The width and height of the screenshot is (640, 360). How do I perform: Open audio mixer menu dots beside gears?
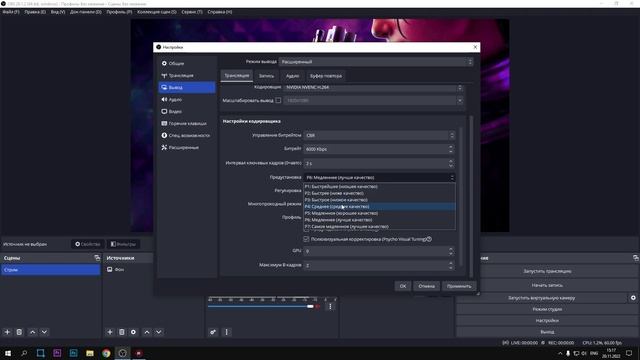[x=227, y=332]
